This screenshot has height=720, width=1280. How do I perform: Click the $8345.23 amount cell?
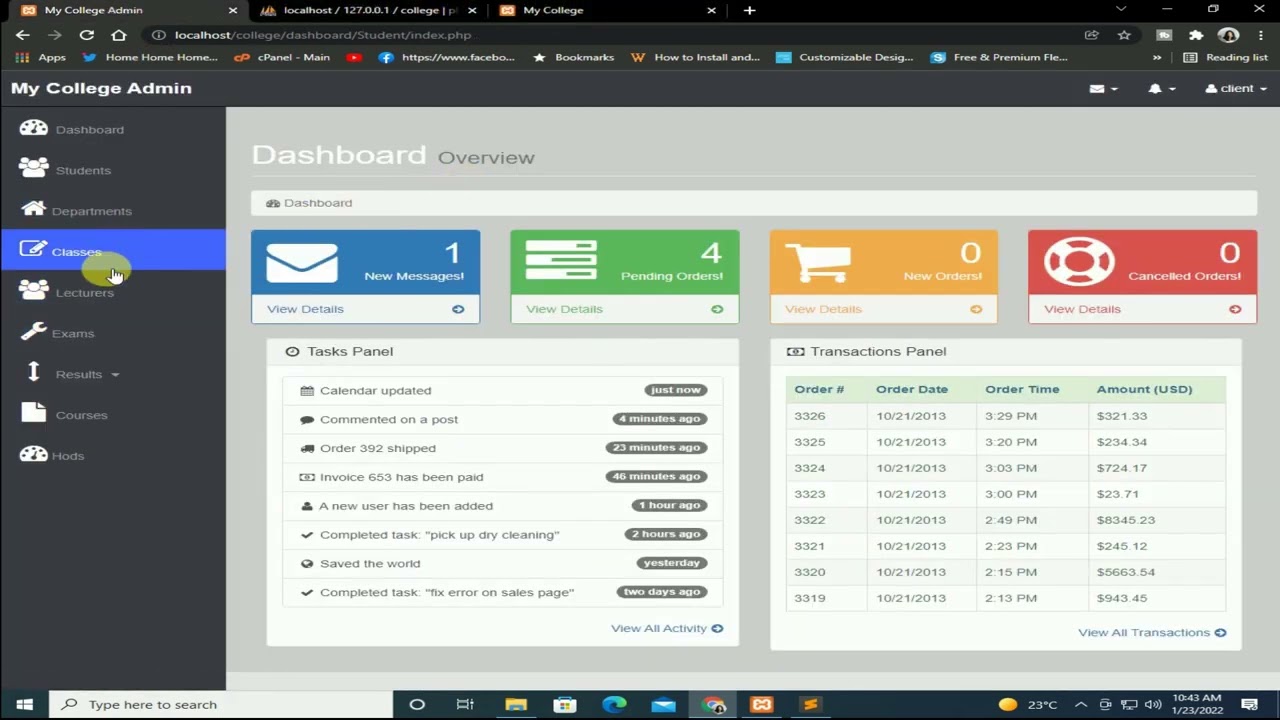(1156, 520)
